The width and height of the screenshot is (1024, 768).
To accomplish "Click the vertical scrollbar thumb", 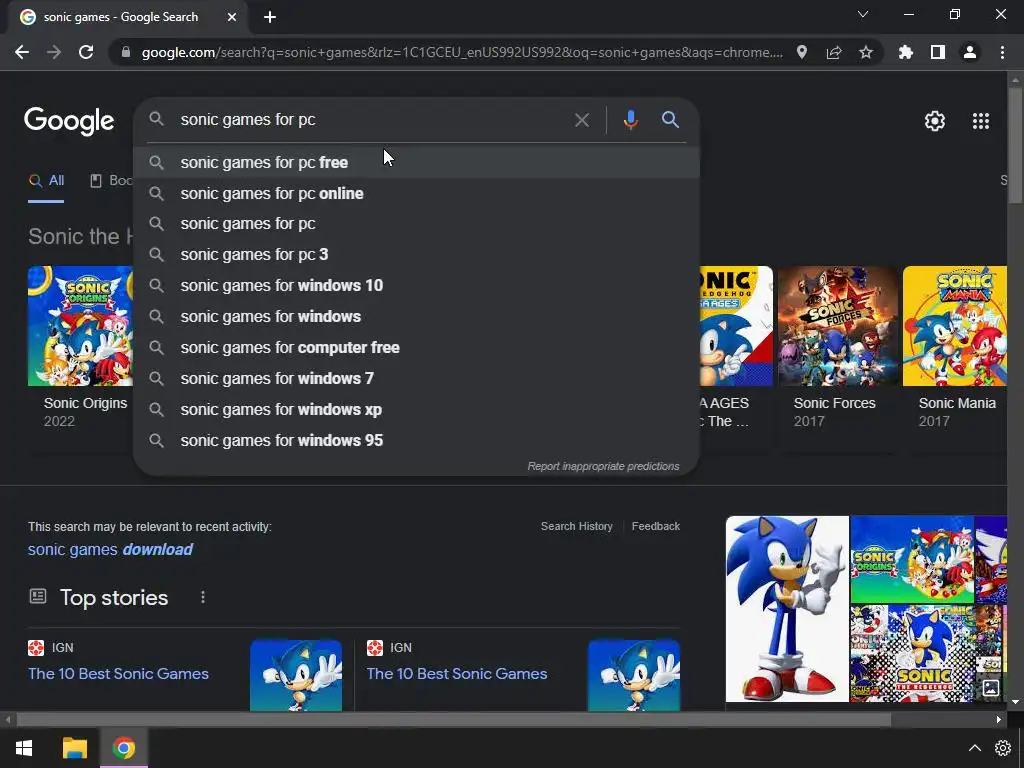I will tap(1015, 146).
